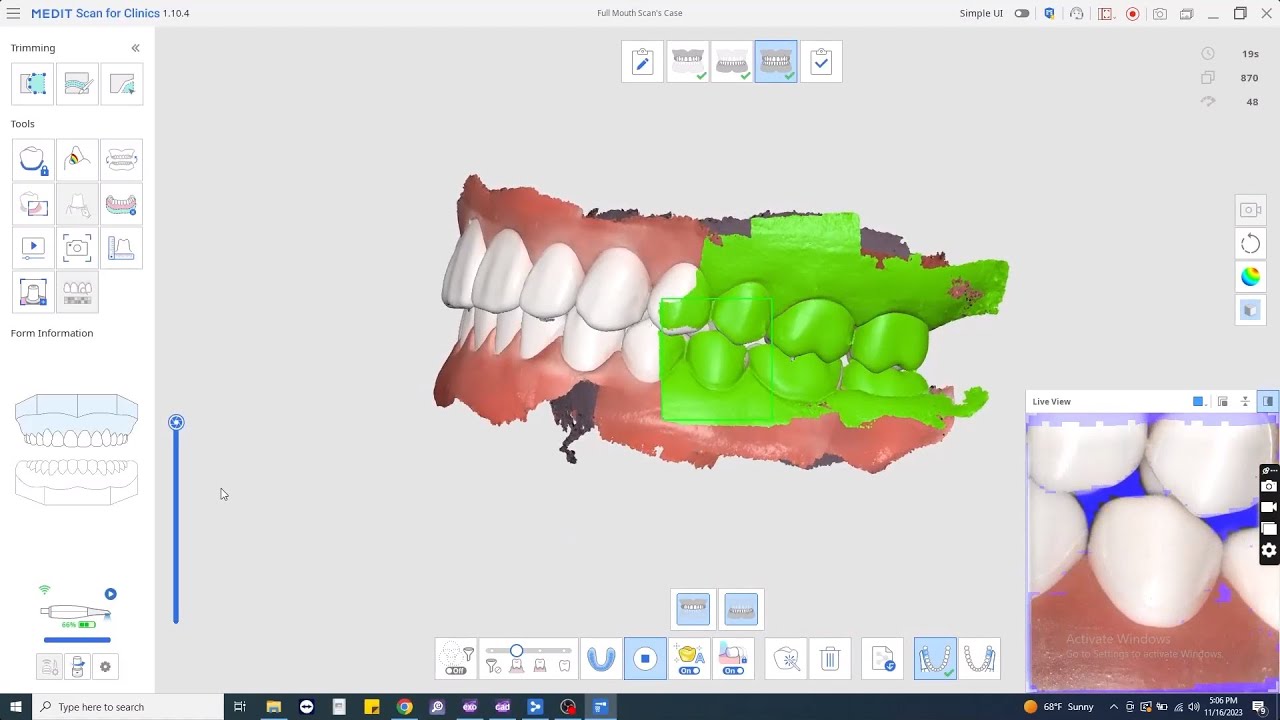Viewport: 1280px width, 720px height.
Task: Select first occlusion alignment arch button
Action: coord(935,659)
